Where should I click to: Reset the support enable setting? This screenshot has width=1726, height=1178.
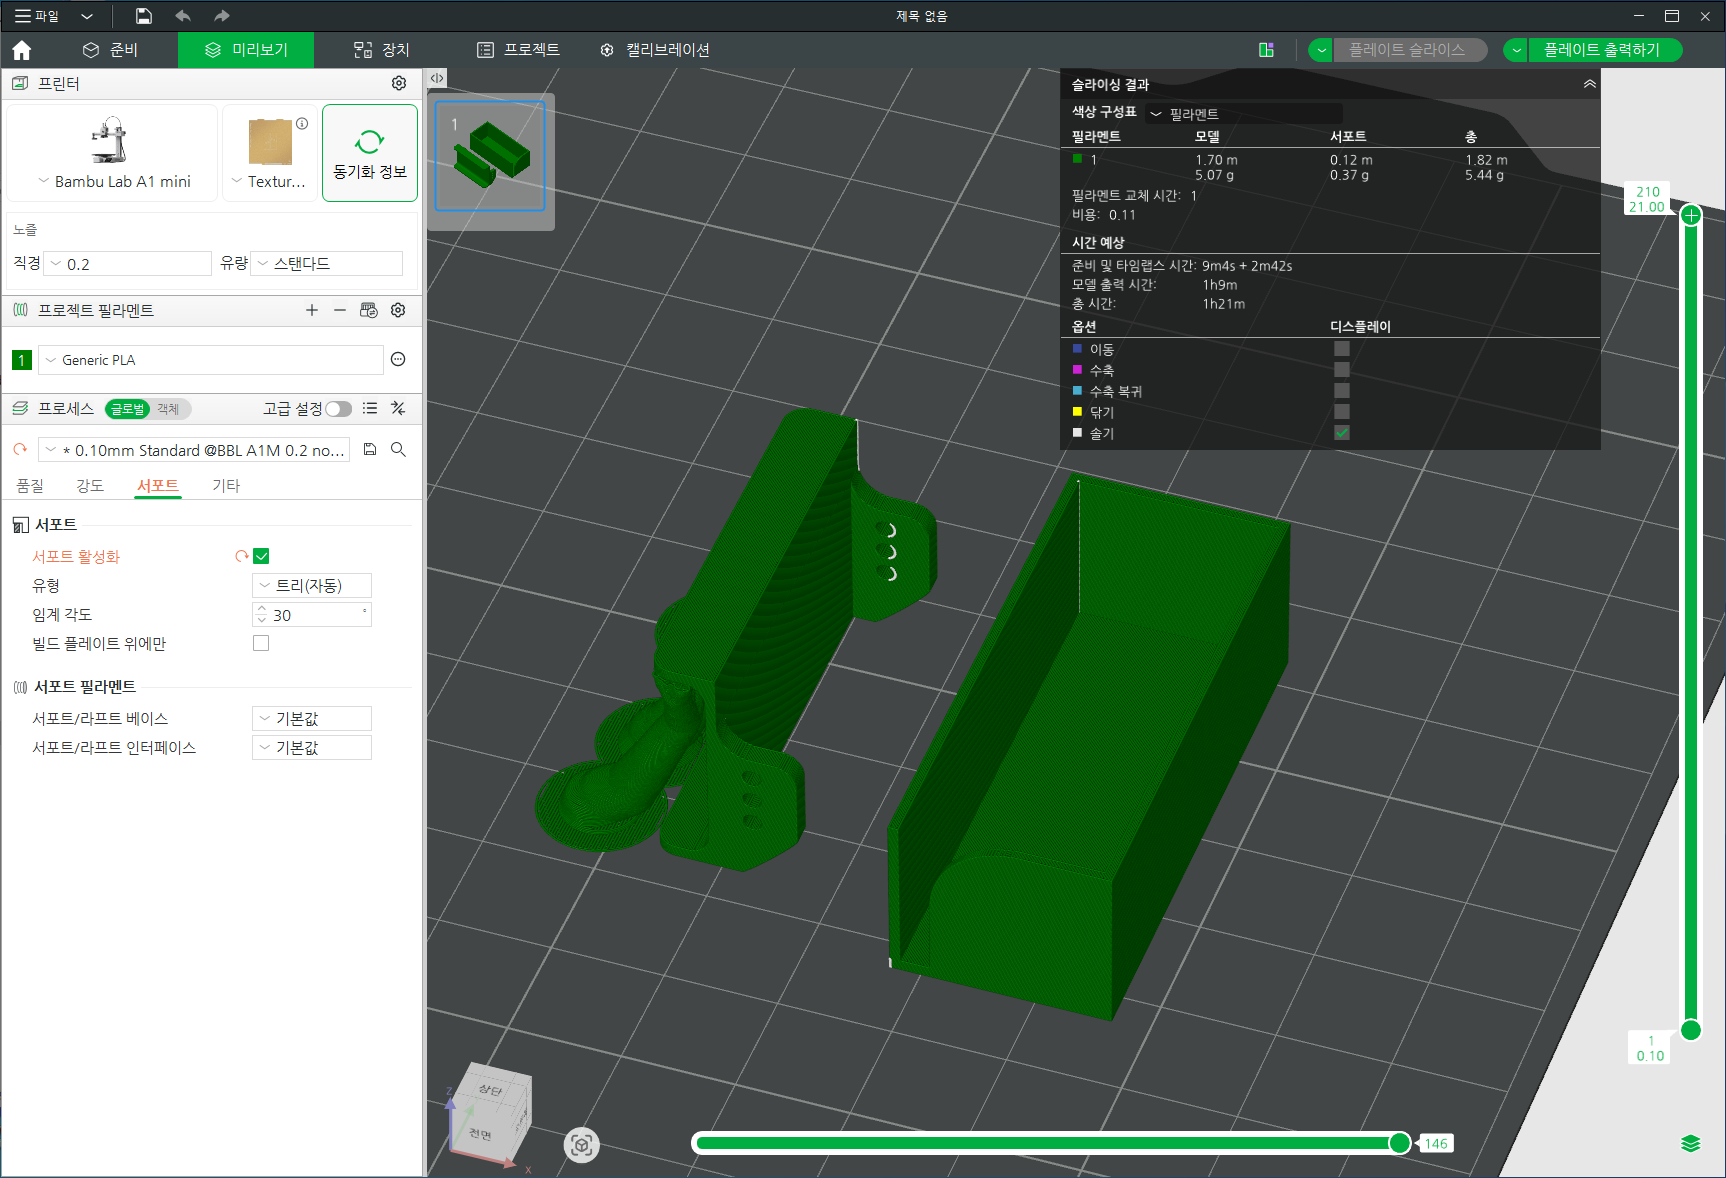coord(241,556)
